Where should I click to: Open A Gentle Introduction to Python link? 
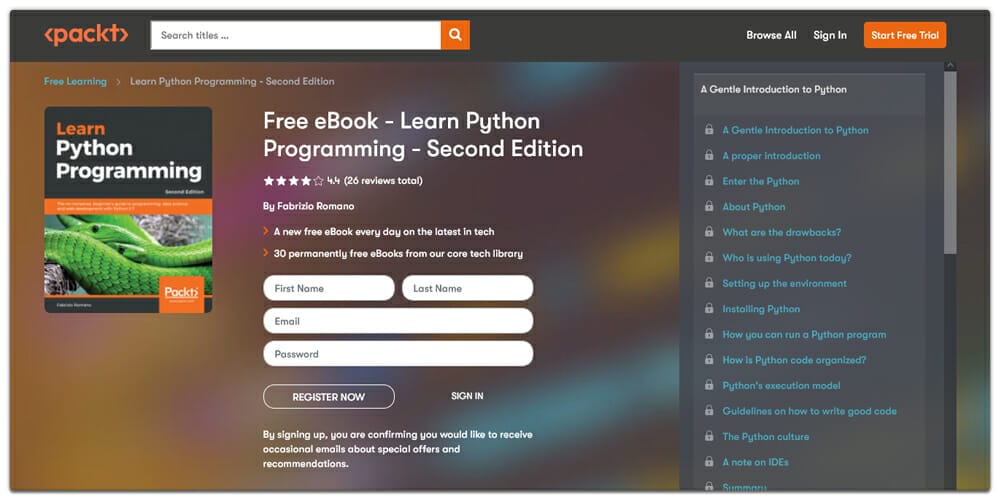point(795,130)
